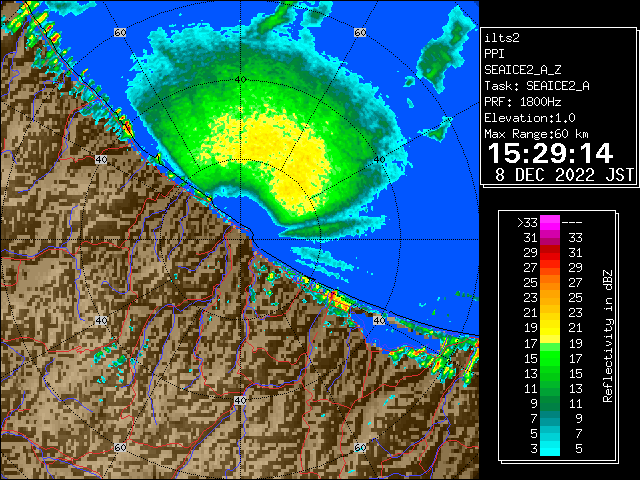
Task: Click the 40 km label over land, west-southwest
Action: click(x=101, y=320)
